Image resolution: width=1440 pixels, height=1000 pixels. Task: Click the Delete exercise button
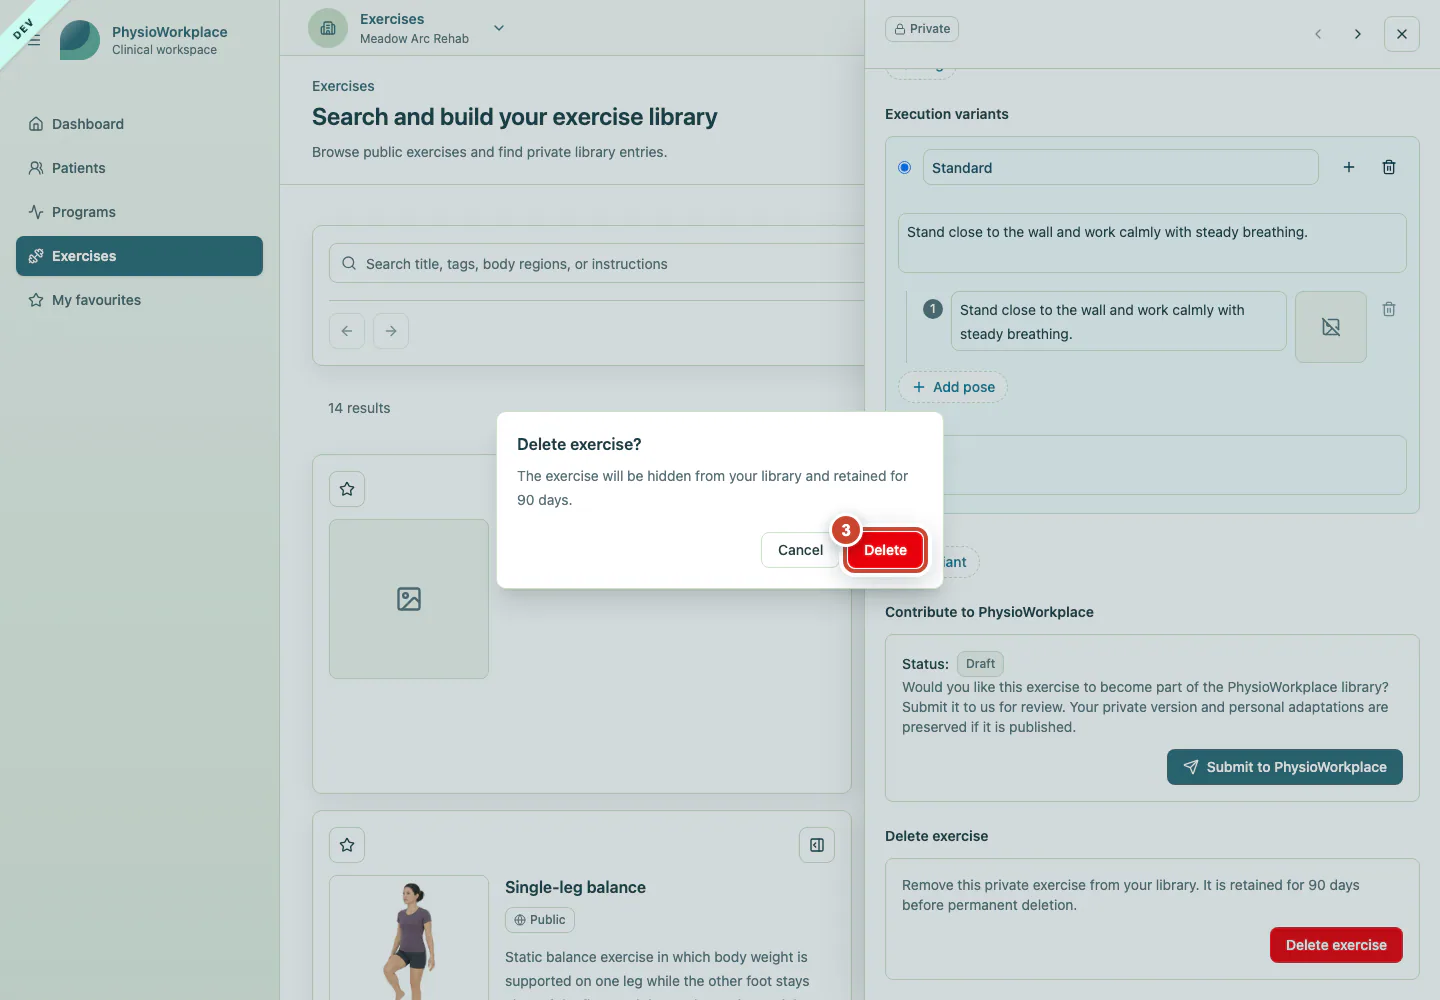1336,945
